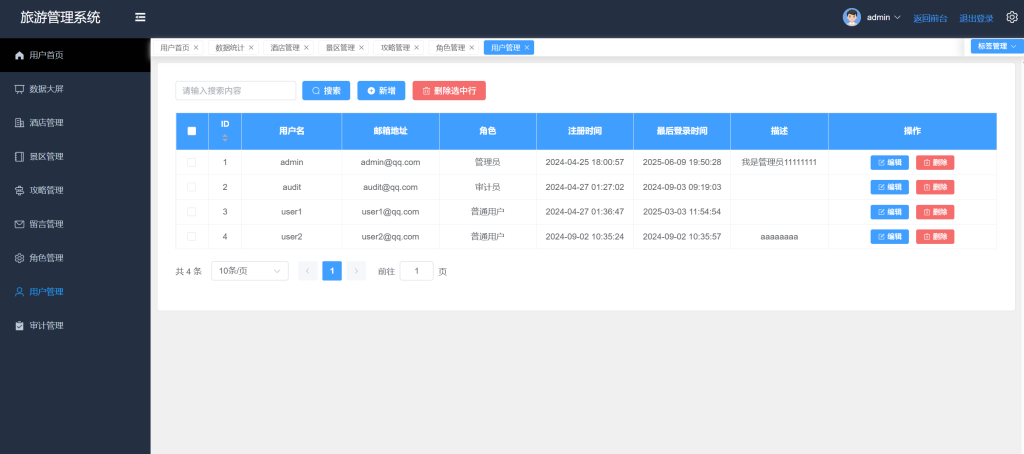Switch to the 用户首页 tab

(x=174, y=48)
